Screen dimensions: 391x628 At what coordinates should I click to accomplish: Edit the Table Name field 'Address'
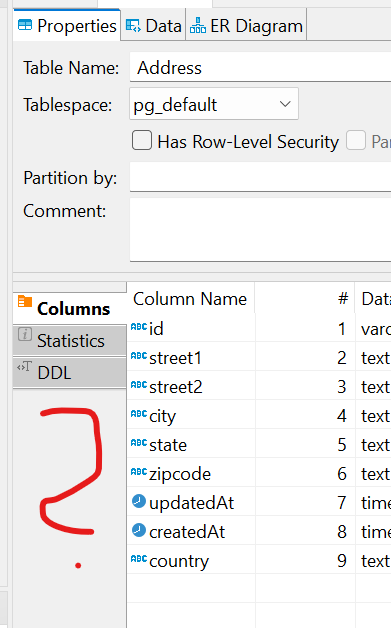tap(260, 68)
